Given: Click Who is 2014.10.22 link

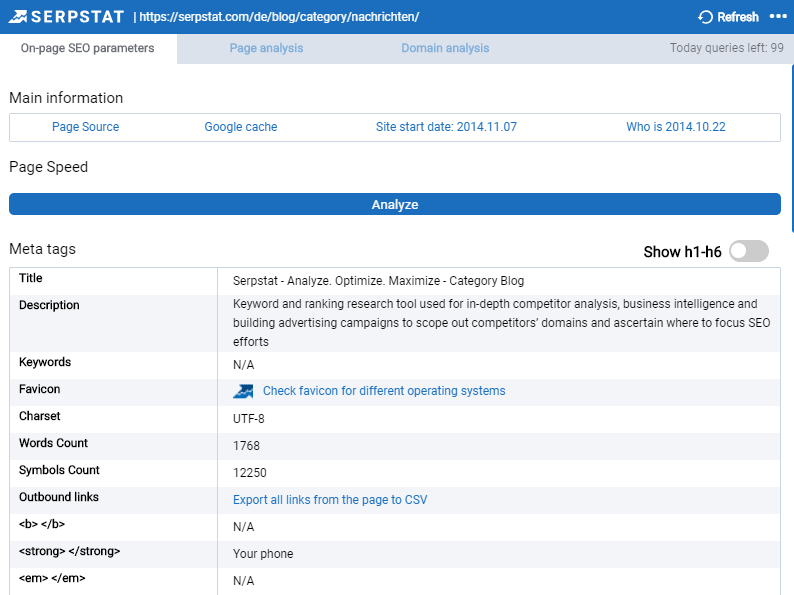Looking at the screenshot, I should point(676,127).
